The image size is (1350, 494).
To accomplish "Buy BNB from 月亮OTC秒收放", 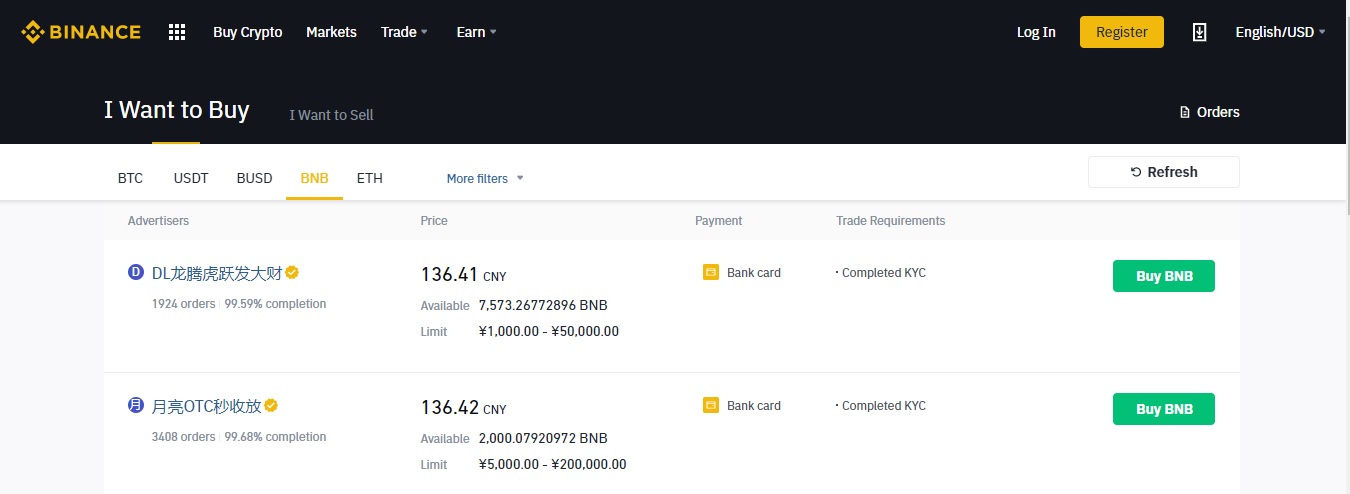I will (x=1164, y=409).
